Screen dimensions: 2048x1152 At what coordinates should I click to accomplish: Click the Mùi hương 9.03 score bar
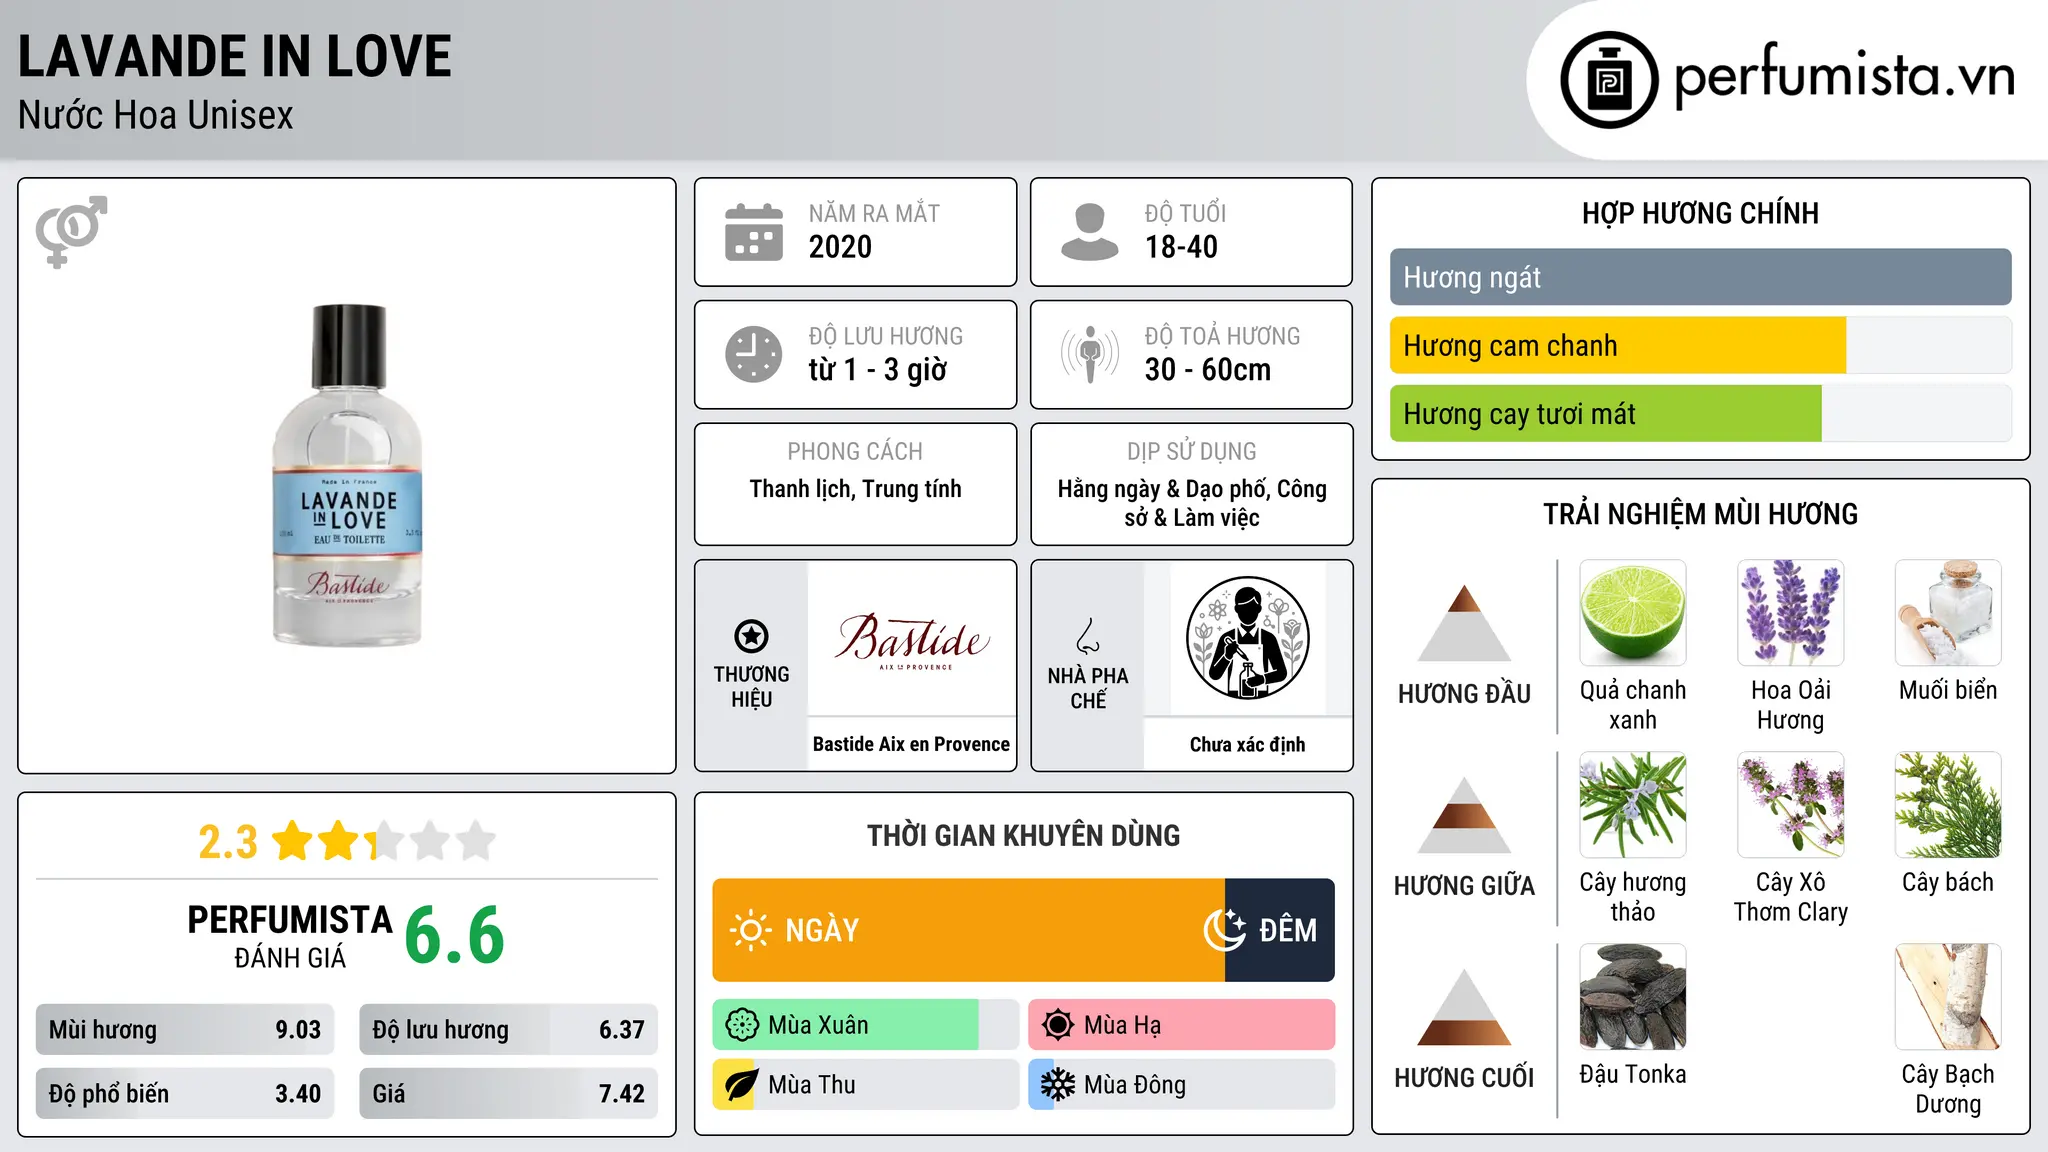click(185, 1030)
